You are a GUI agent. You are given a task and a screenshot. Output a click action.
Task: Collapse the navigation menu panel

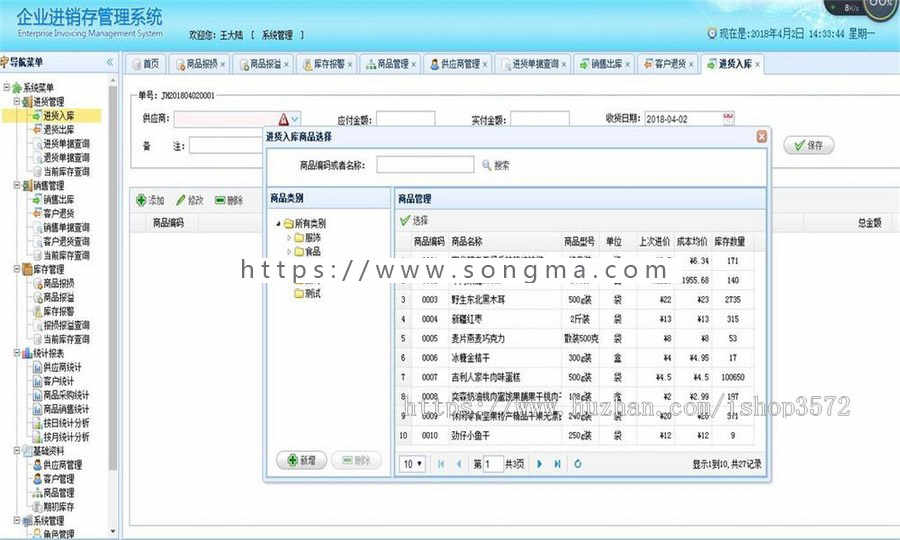click(x=109, y=62)
